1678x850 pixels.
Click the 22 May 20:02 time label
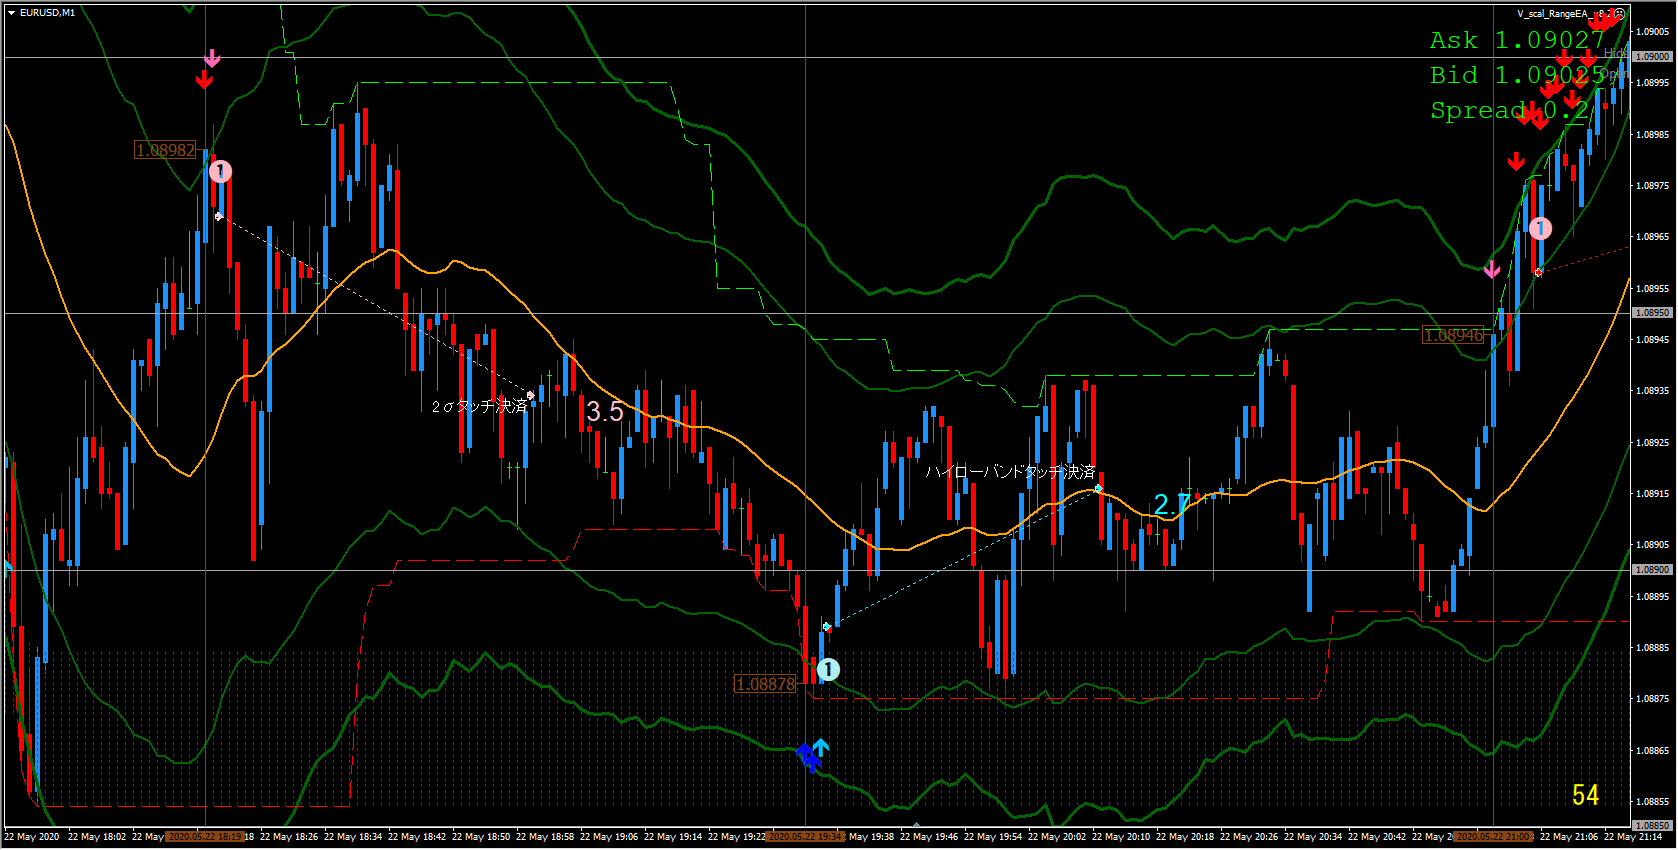point(1058,837)
